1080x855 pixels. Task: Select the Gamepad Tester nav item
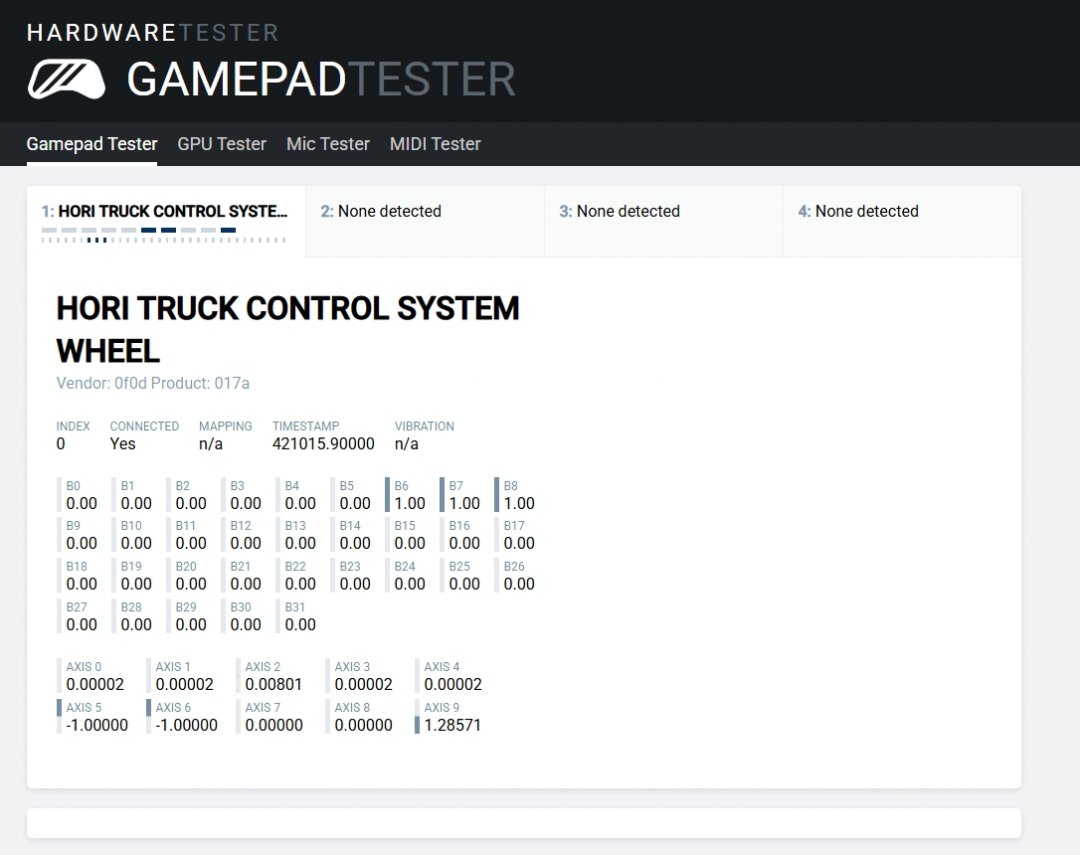click(x=92, y=144)
